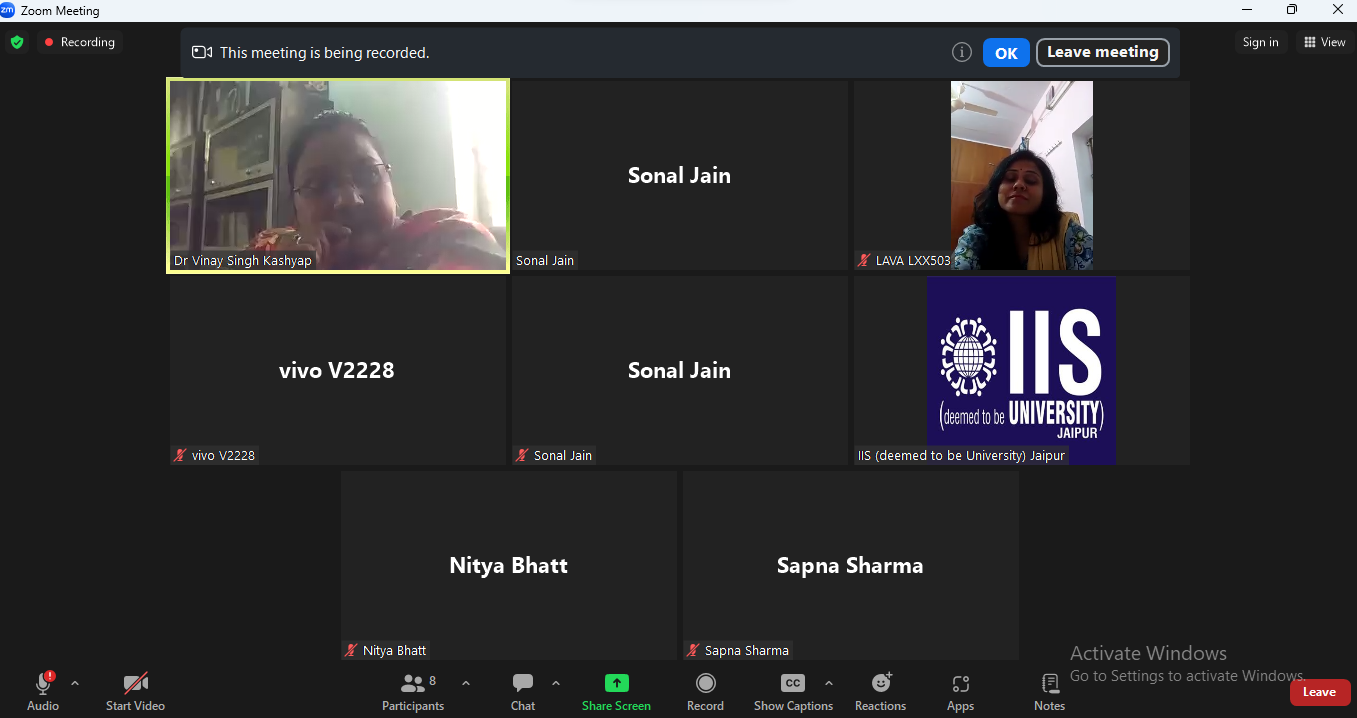The image size is (1357, 718).
Task: Click the recording info circle icon
Action: pos(962,53)
